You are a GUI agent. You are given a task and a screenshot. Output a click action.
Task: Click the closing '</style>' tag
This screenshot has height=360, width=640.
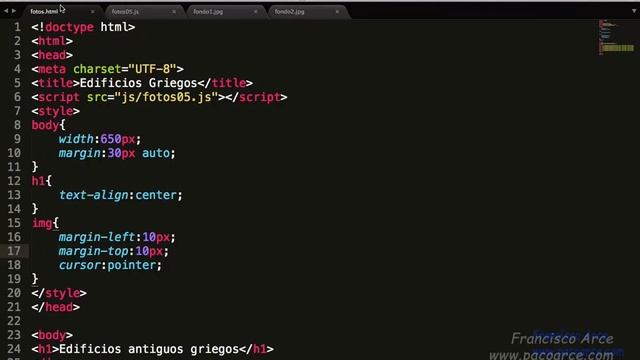(x=59, y=293)
